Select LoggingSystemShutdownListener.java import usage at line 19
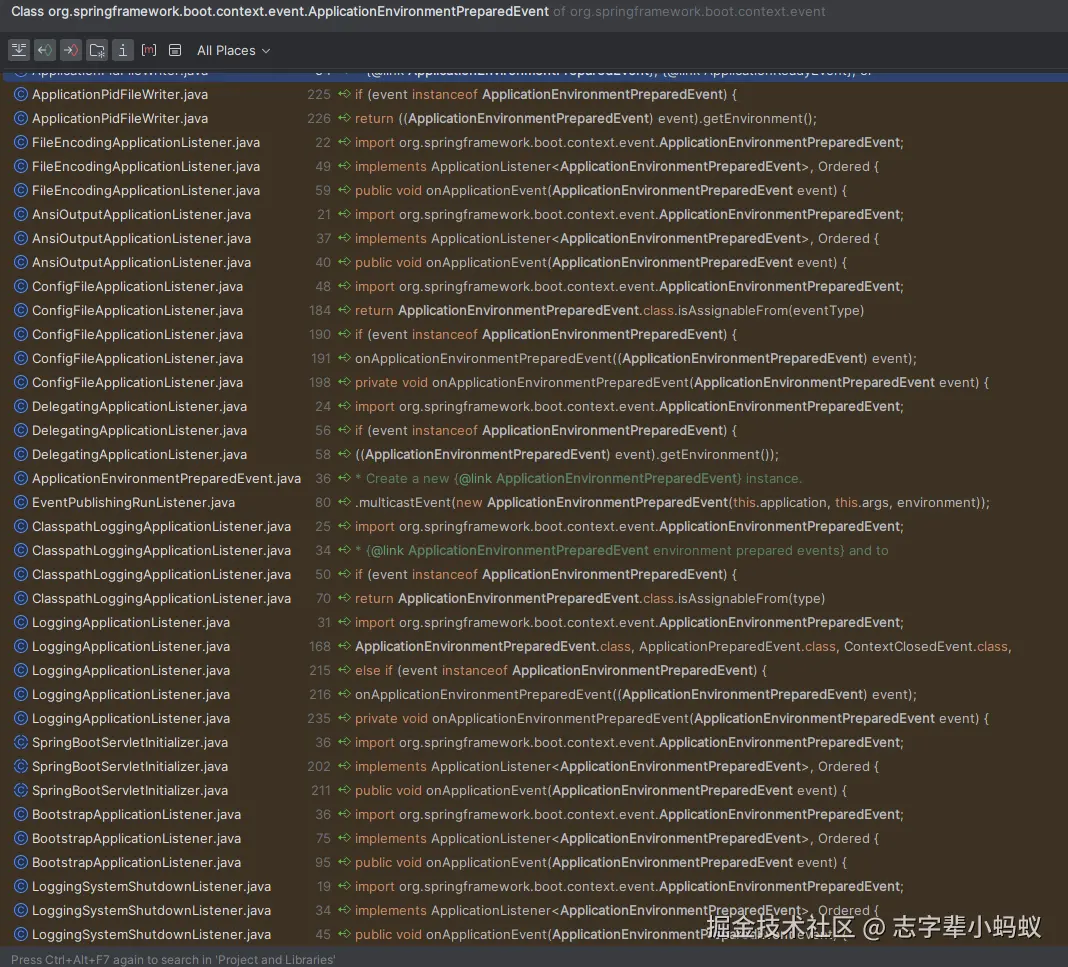This screenshot has height=967, width=1068. [x=629, y=887]
